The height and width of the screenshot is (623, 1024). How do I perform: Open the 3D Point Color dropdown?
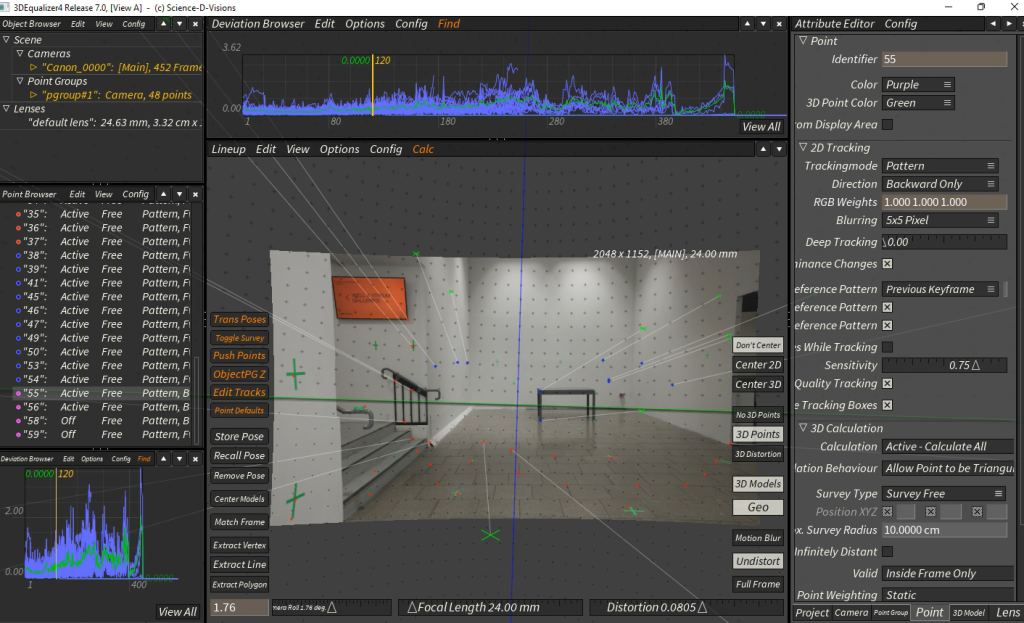click(x=918, y=103)
